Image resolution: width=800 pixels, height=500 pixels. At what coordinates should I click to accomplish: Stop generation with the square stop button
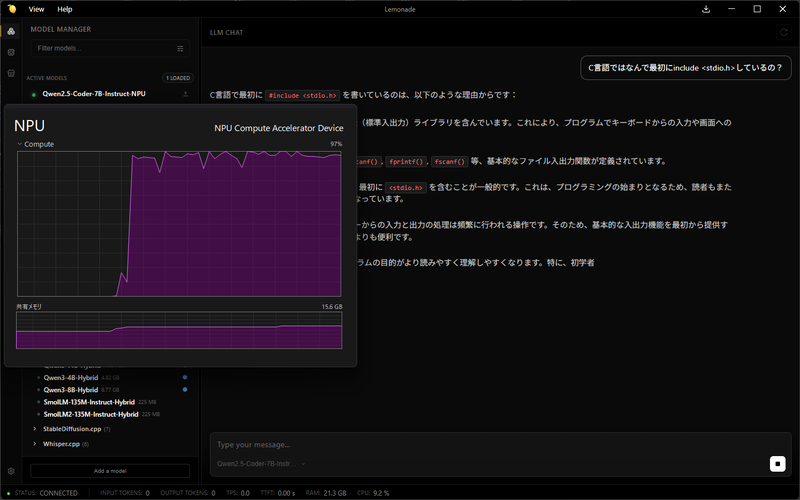[778, 463]
